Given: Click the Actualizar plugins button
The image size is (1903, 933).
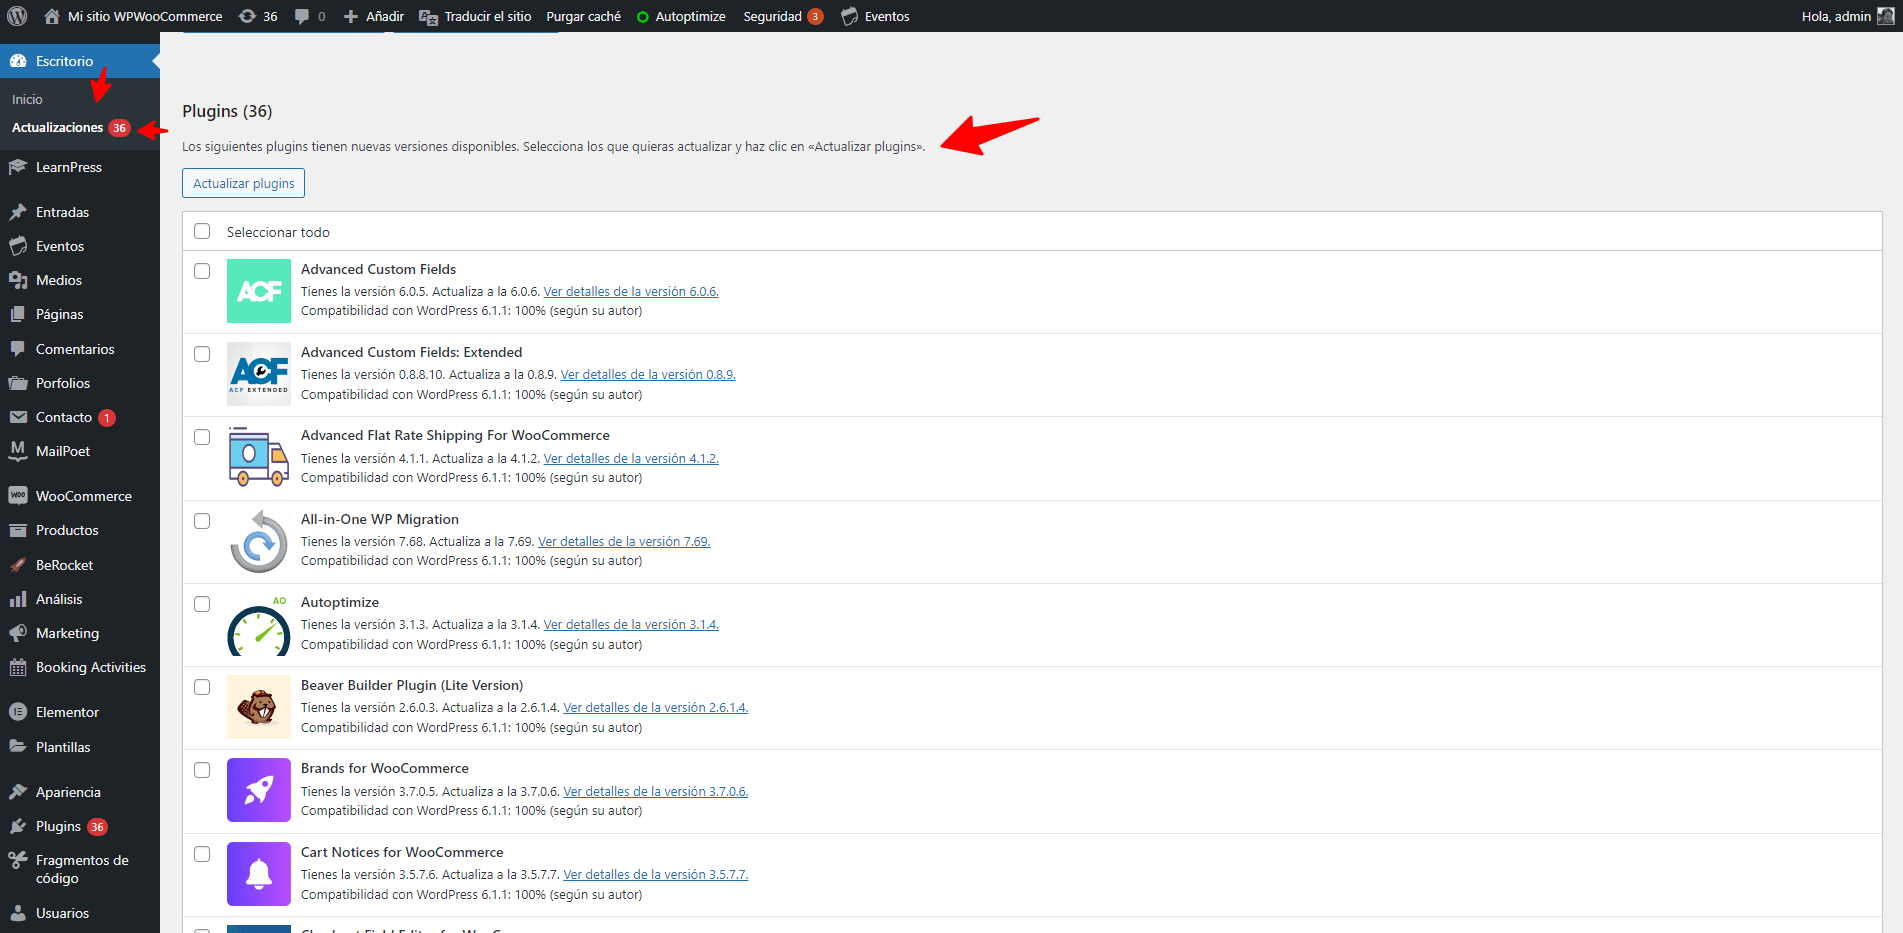Looking at the screenshot, I should pyautogui.click(x=243, y=183).
